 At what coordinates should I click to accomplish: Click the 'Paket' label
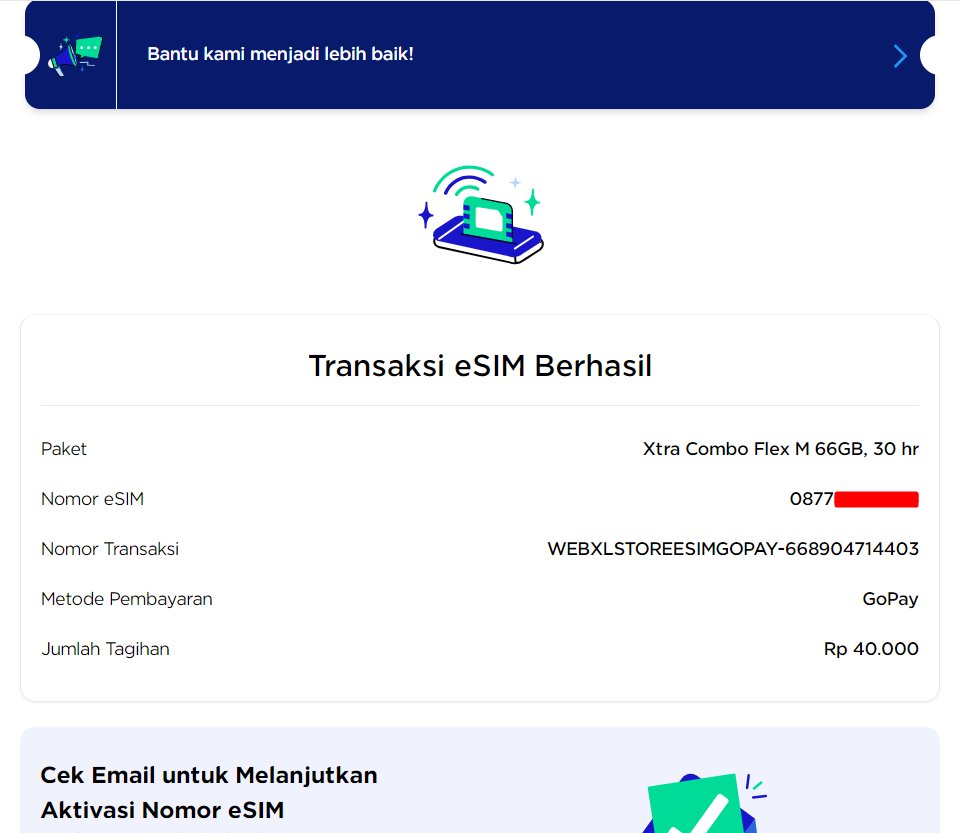coord(64,449)
